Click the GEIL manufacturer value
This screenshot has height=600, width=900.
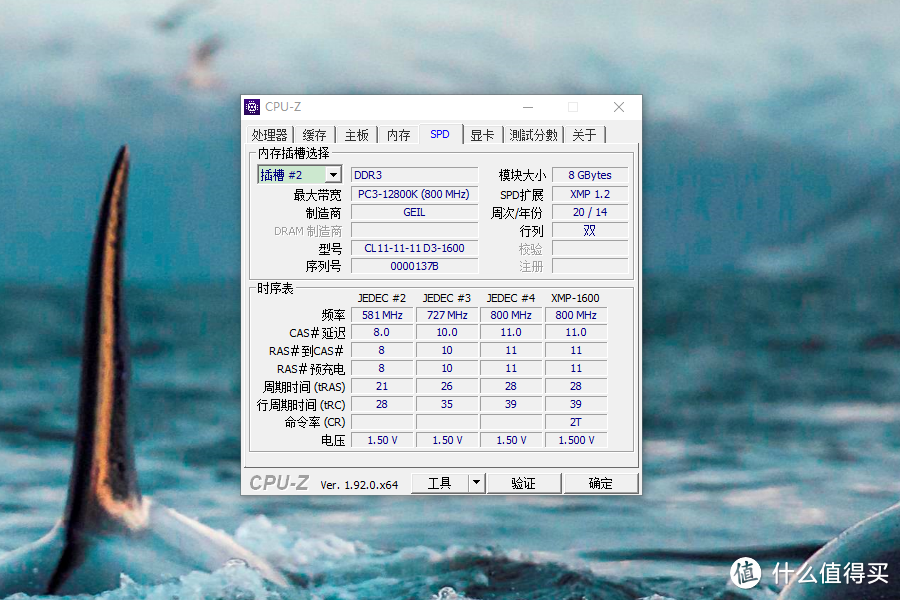click(x=414, y=212)
